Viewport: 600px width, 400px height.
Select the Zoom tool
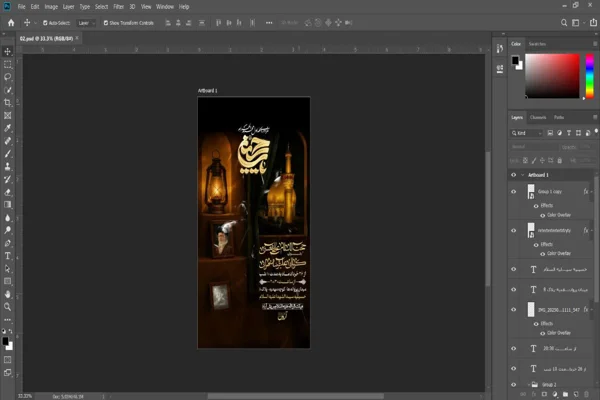[x=7, y=307]
